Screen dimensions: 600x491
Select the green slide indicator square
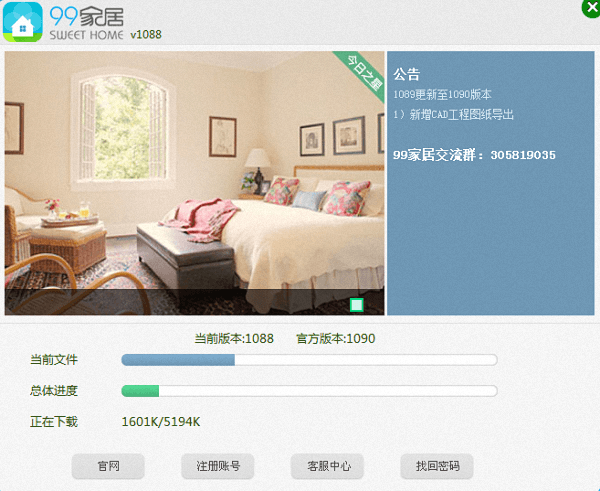357,305
